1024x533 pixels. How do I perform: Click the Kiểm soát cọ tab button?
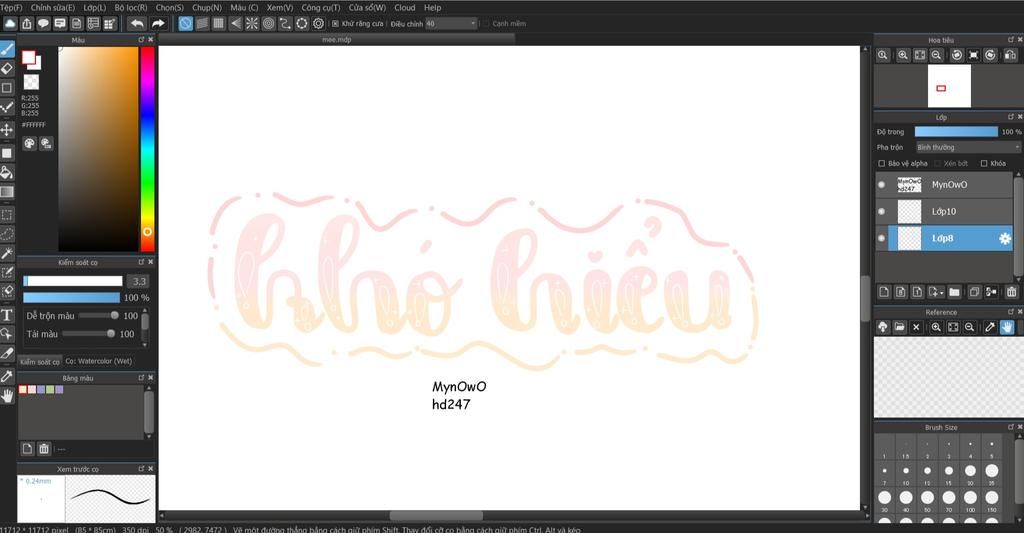pos(40,361)
